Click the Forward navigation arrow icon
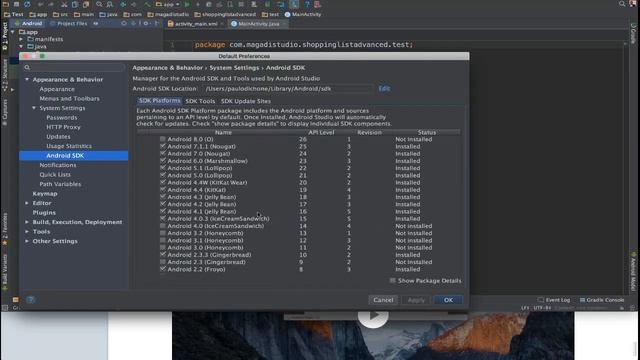Viewport: 640px width, 360px height. [133, 4]
